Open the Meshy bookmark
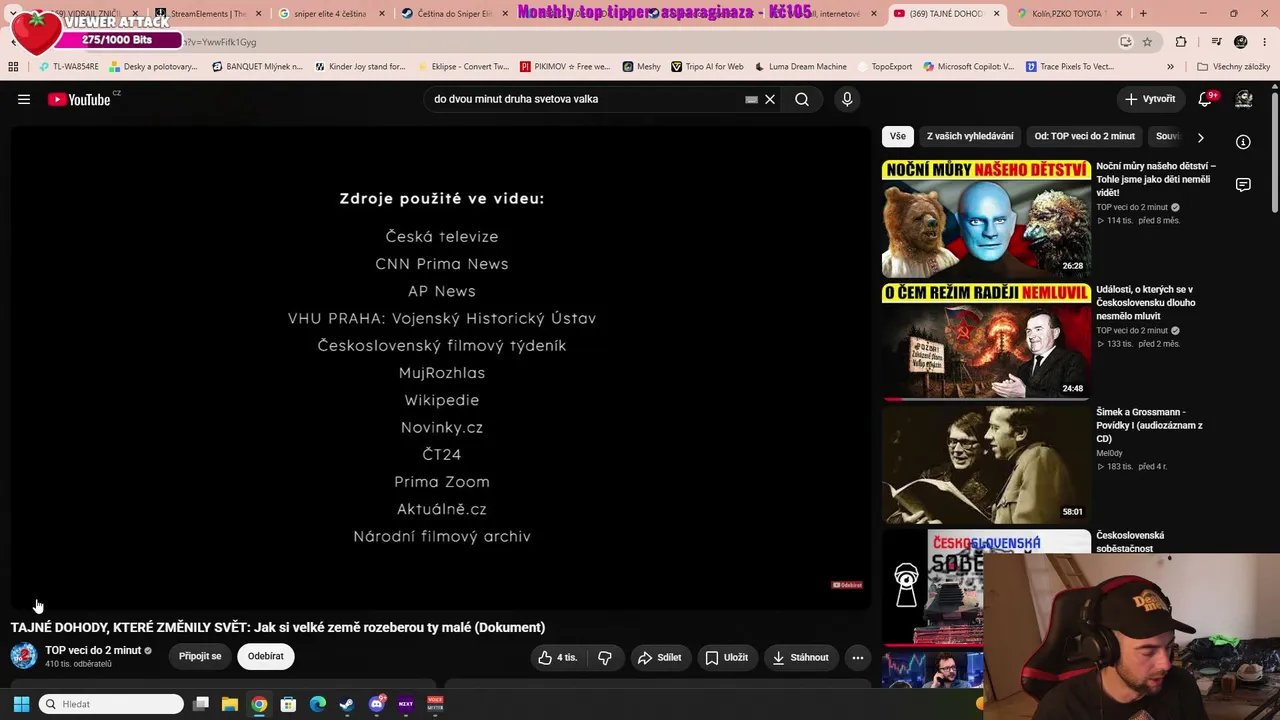Screen dimensions: 1280x720 click(641, 67)
